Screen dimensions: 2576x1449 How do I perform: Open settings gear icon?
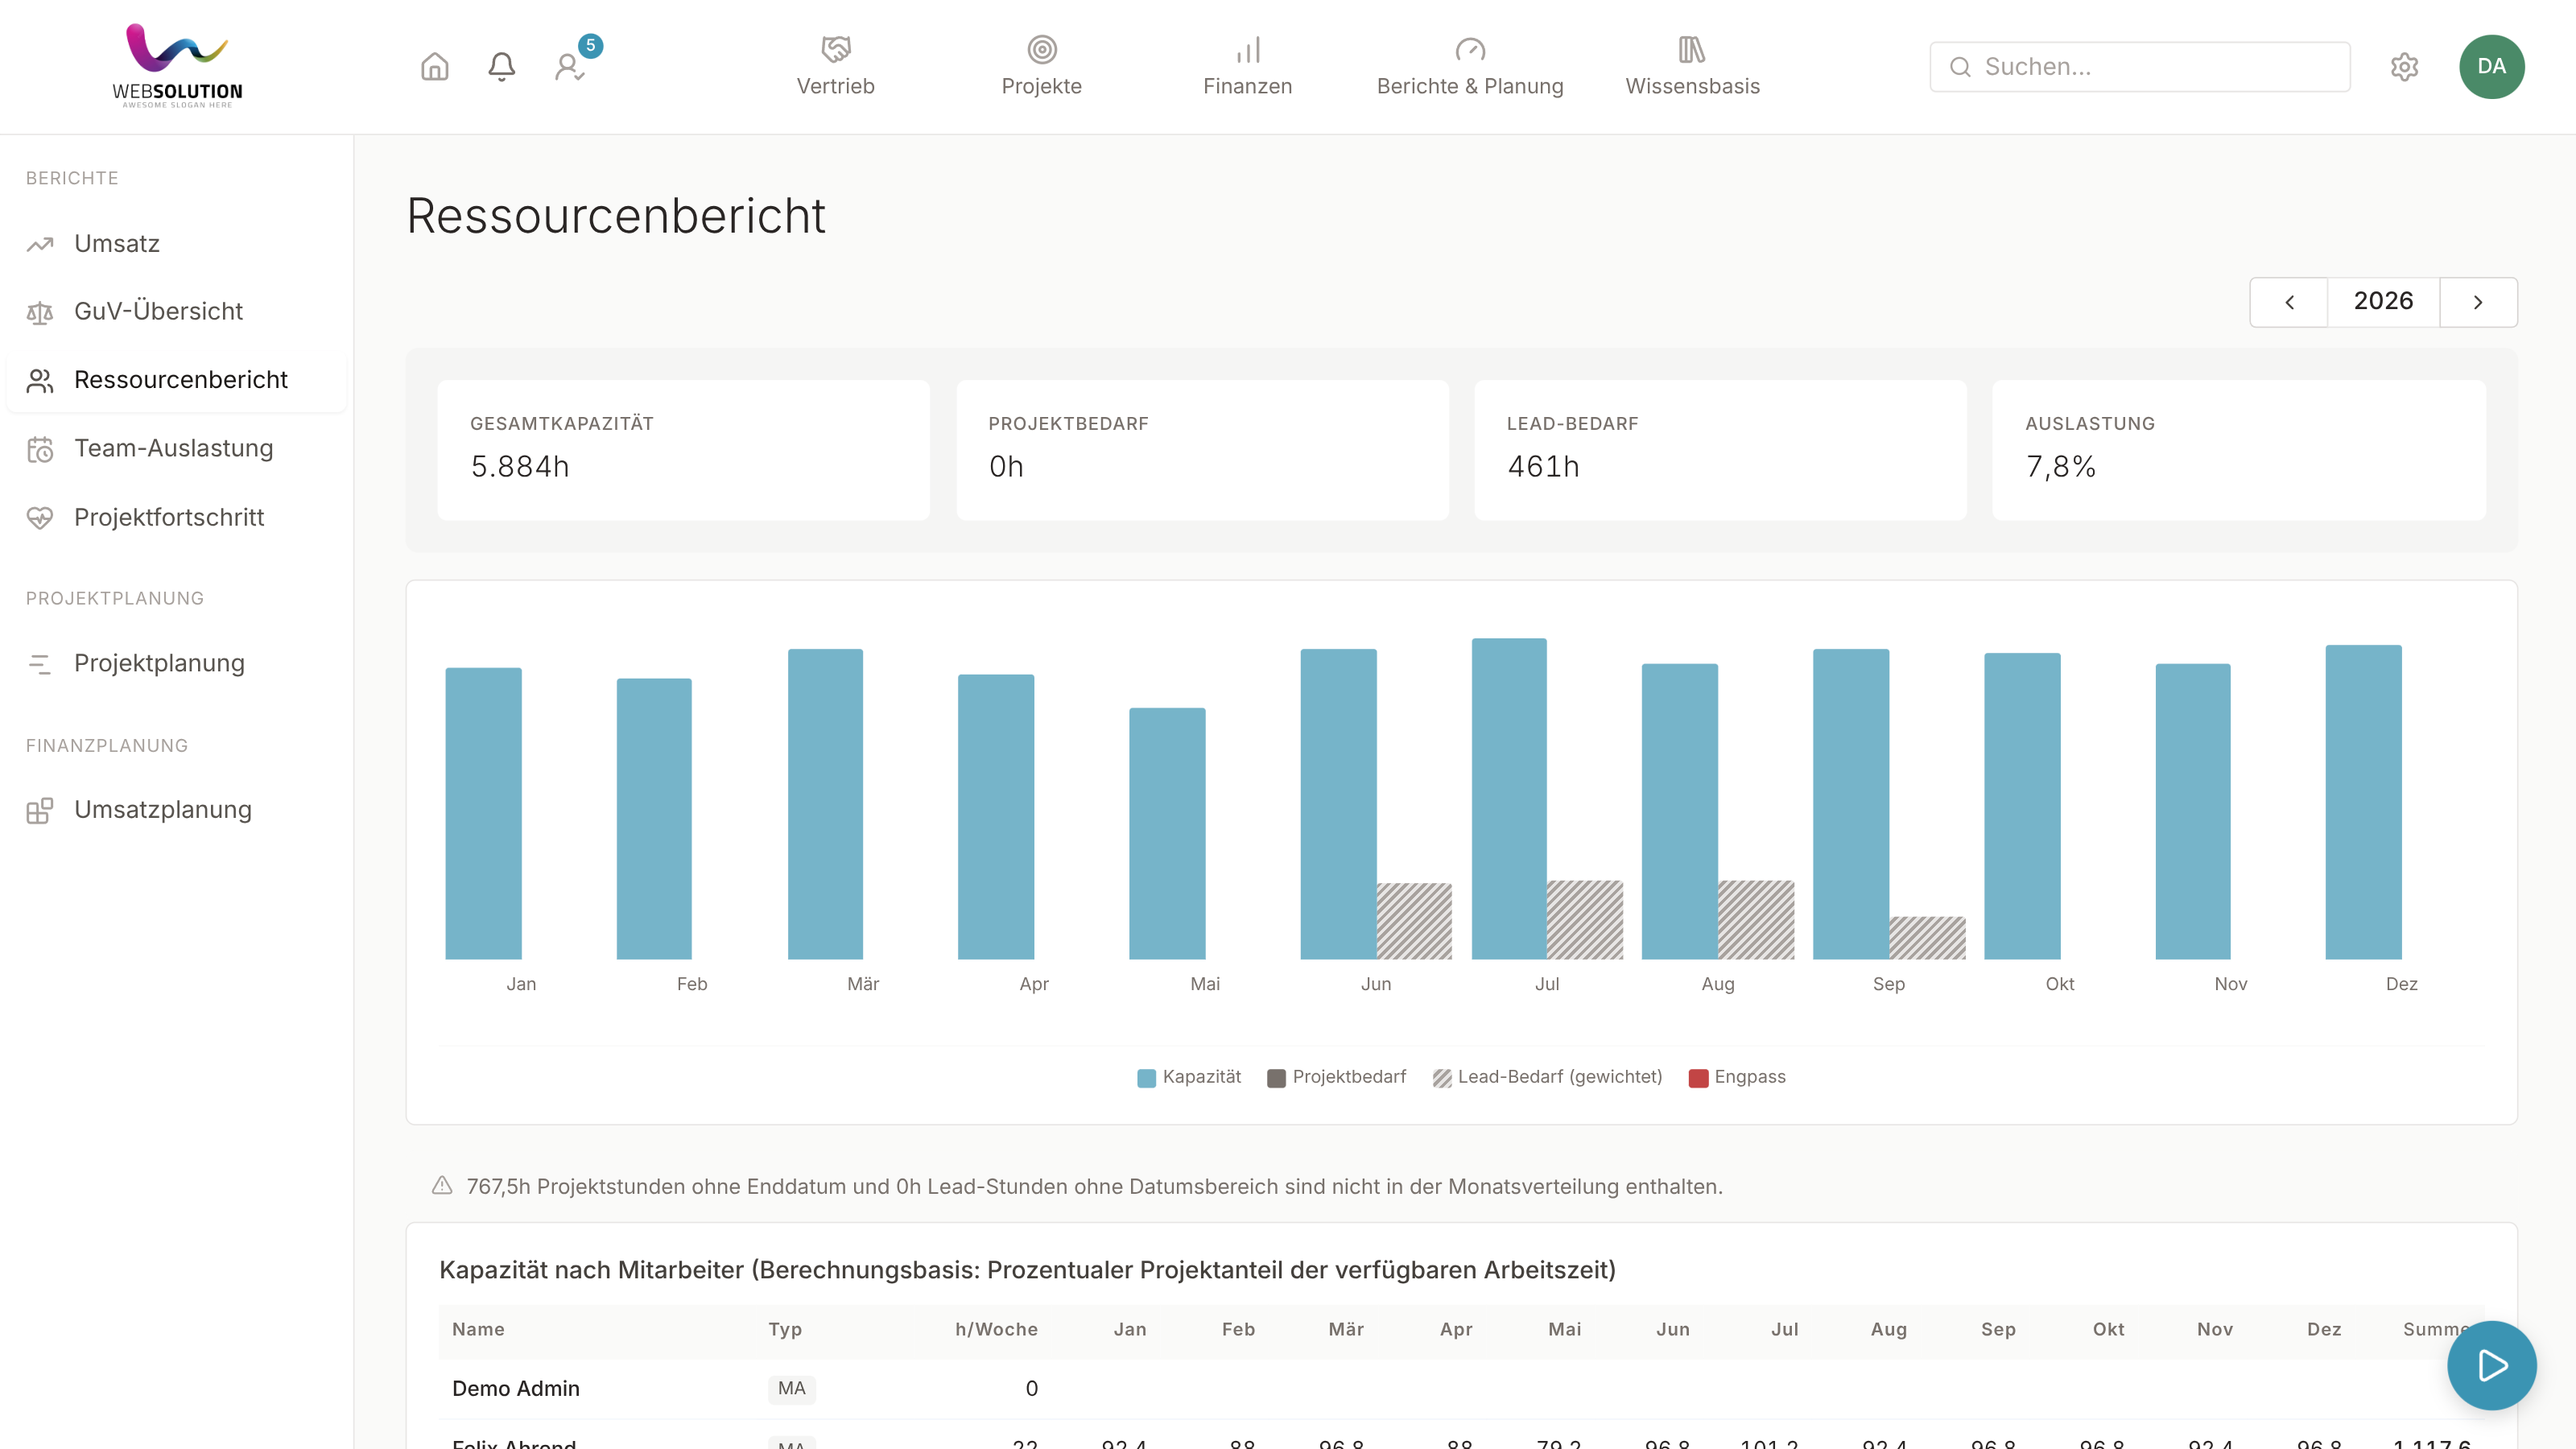(x=2404, y=67)
